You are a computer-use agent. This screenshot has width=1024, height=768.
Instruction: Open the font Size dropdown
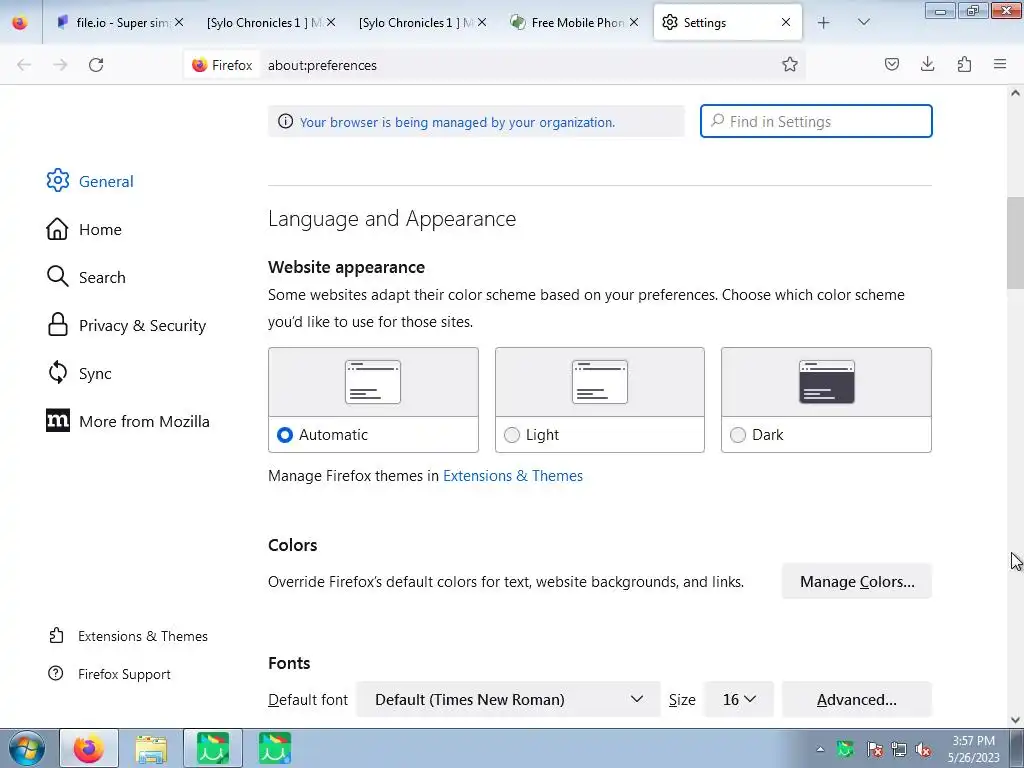739,699
